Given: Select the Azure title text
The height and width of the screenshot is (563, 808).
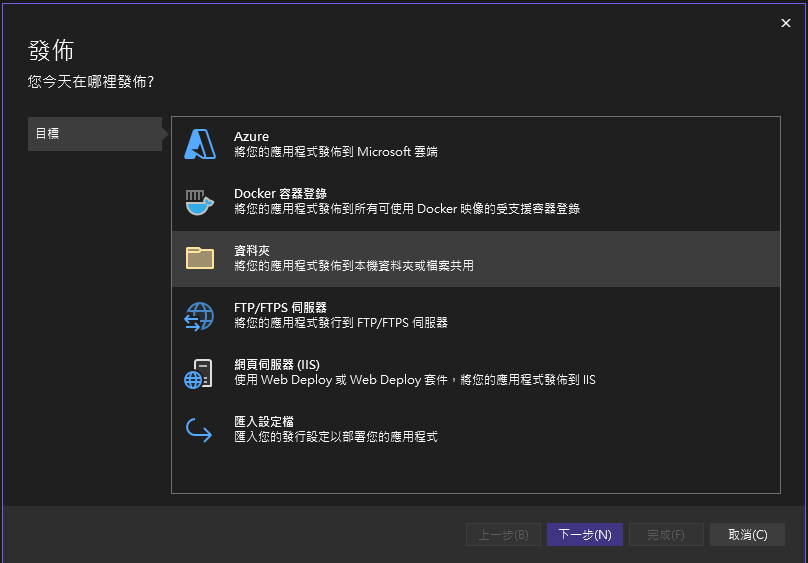Looking at the screenshot, I should tap(251, 137).
